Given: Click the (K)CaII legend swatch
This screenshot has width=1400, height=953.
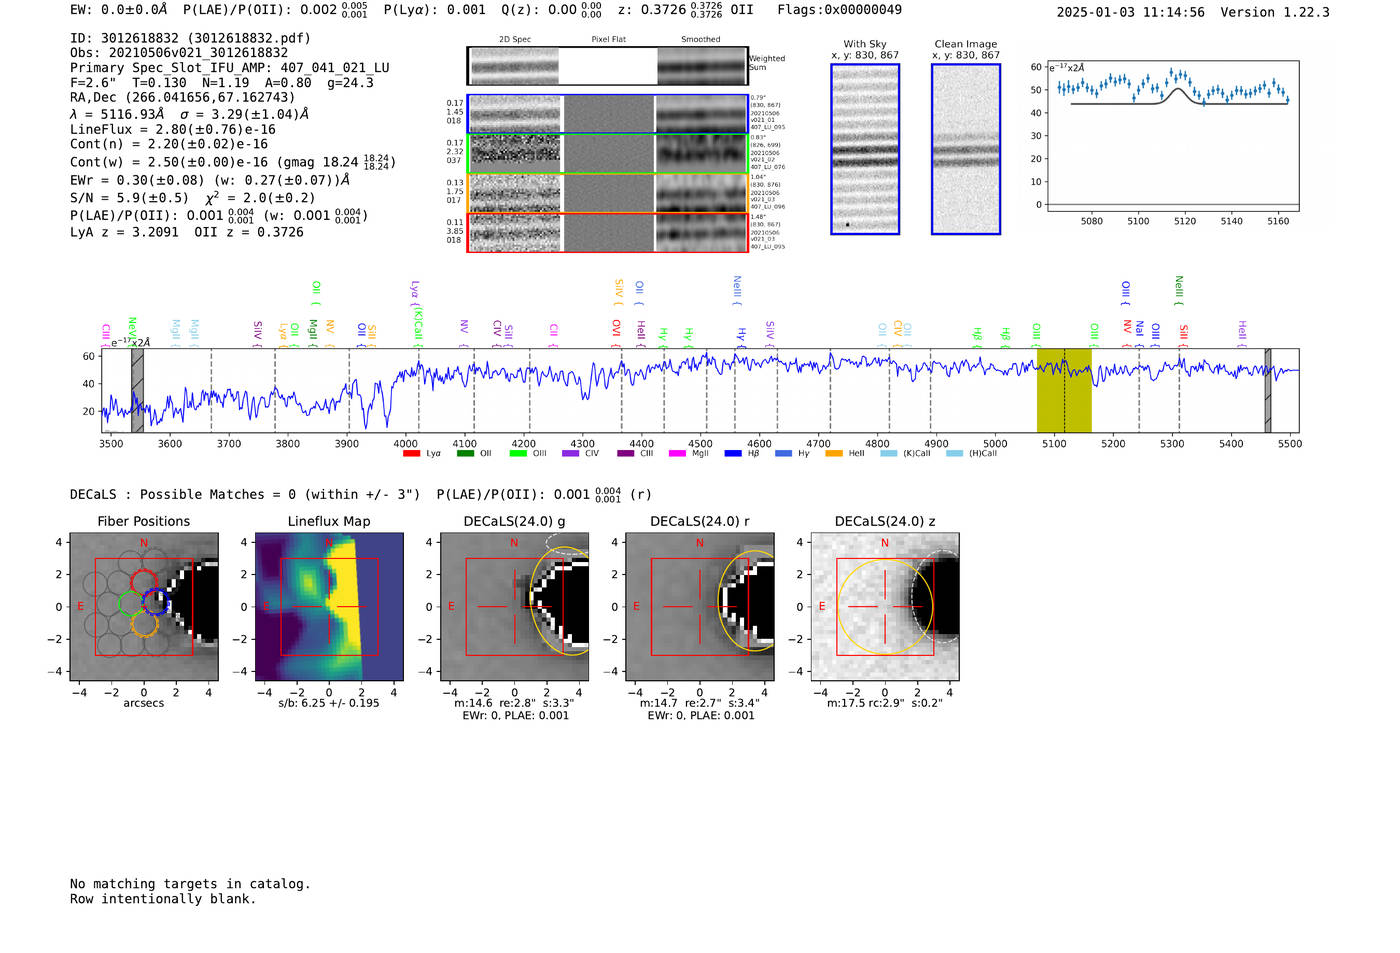Looking at the screenshot, I should click(x=888, y=454).
